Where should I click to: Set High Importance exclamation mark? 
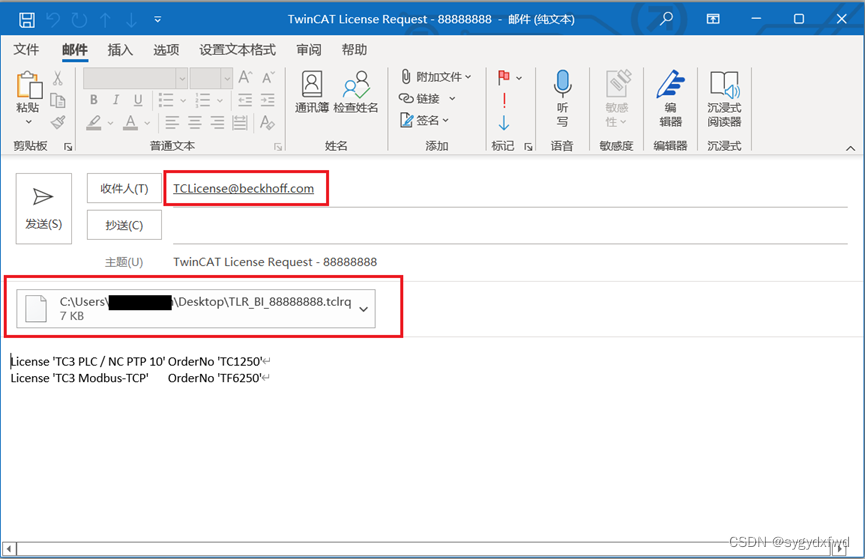click(x=504, y=100)
